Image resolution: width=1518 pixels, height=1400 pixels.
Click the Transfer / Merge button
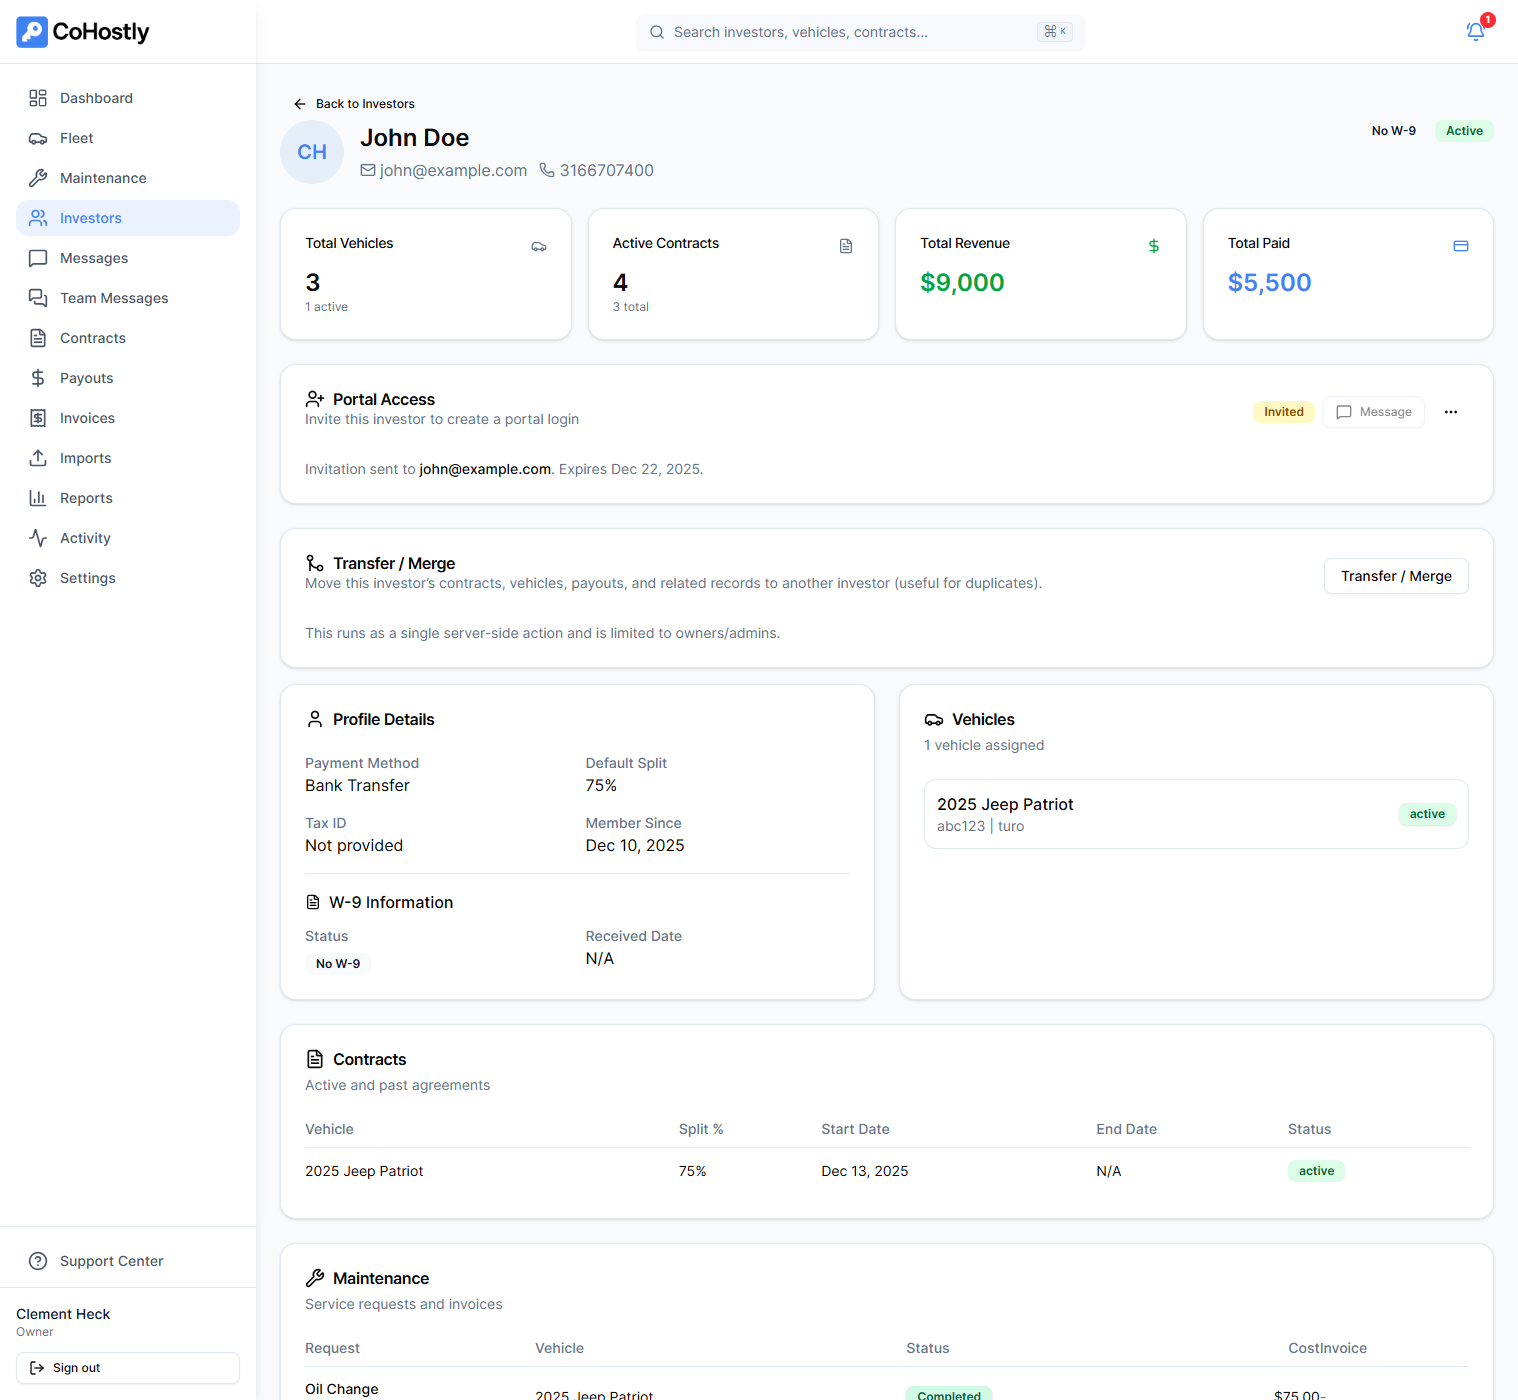click(x=1395, y=576)
